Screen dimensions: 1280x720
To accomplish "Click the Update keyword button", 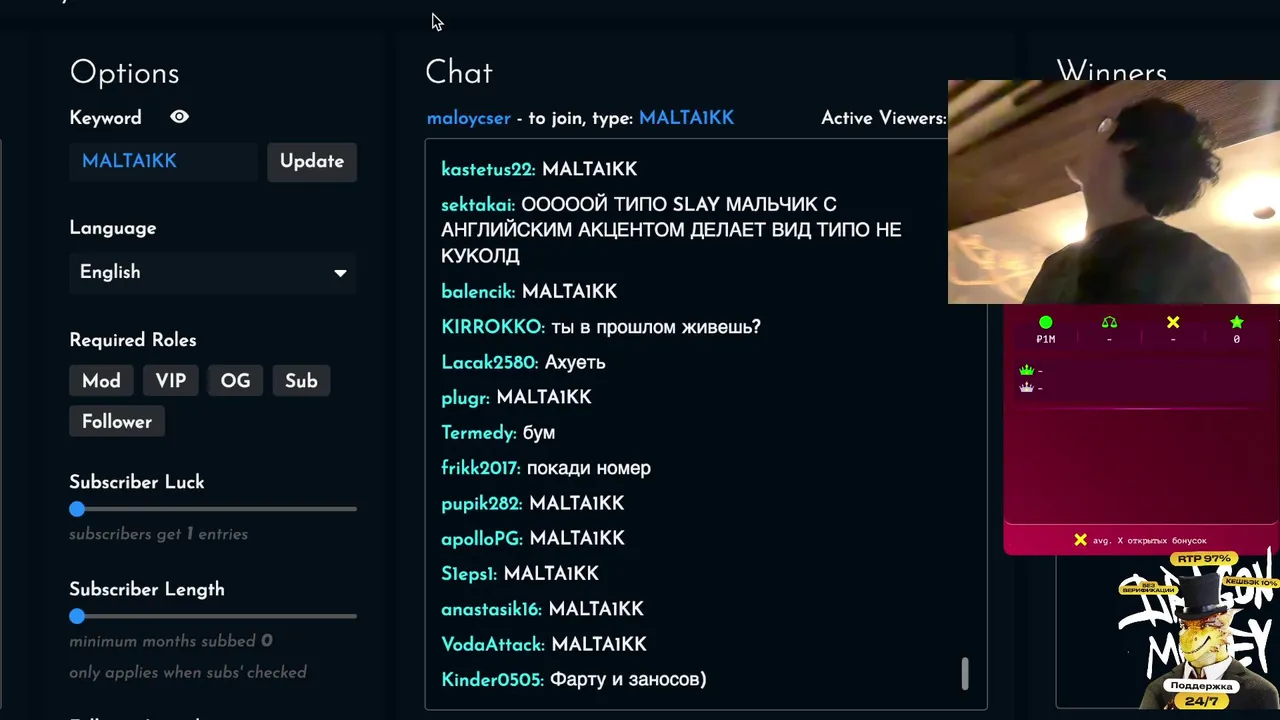I will tap(312, 161).
